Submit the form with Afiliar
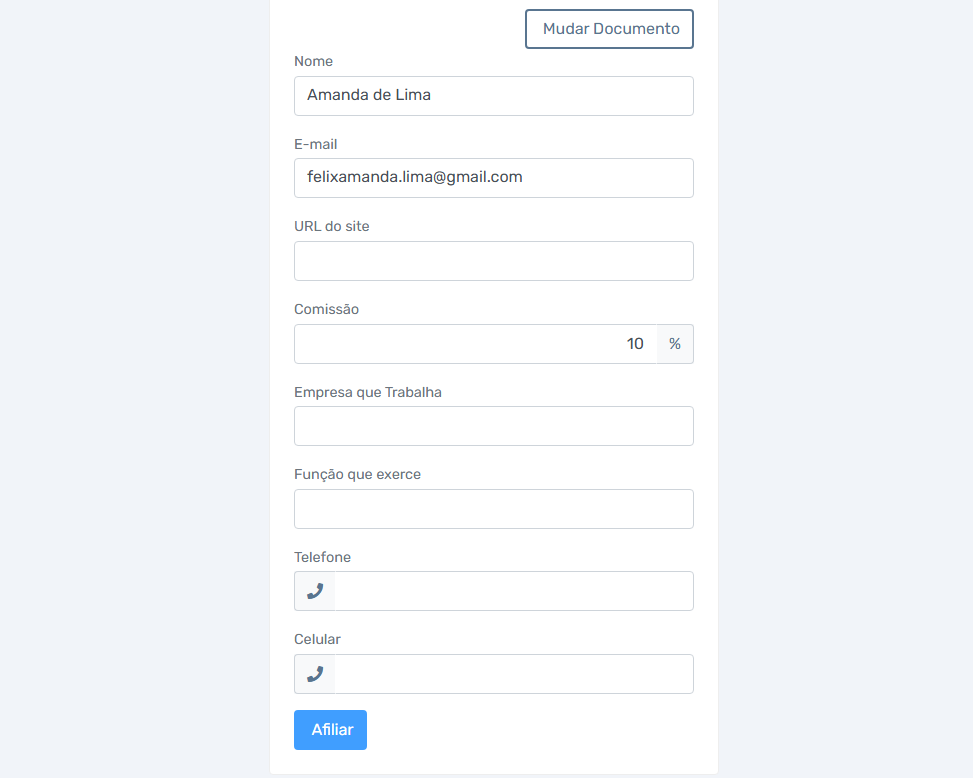Viewport: 973px width, 778px height. [330, 730]
